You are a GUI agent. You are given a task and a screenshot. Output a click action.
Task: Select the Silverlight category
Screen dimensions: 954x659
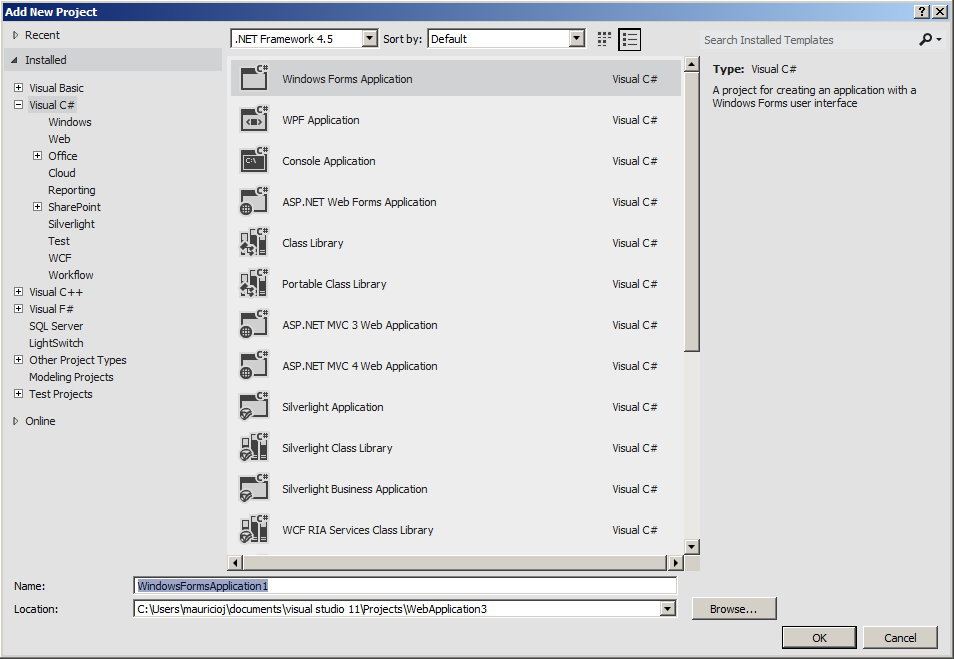coord(72,224)
